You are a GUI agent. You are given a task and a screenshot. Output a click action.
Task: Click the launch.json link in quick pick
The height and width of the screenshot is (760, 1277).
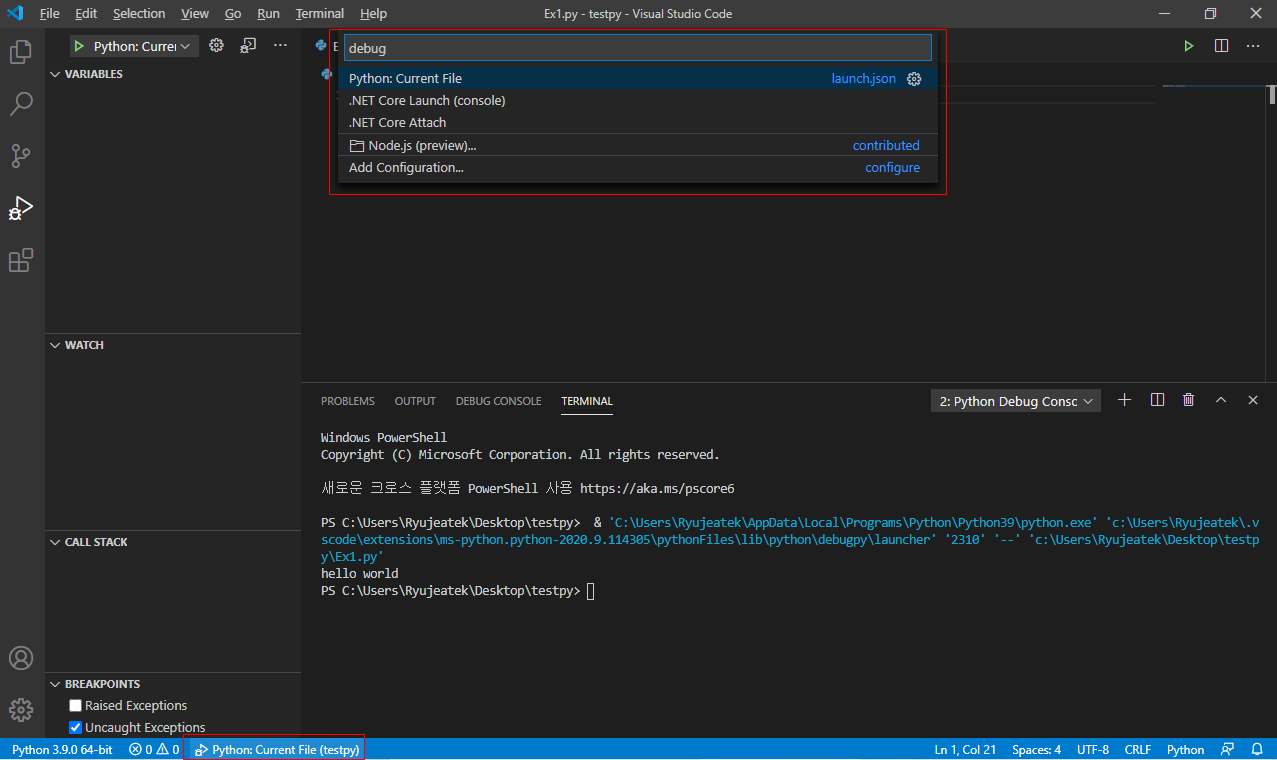pos(864,79)
